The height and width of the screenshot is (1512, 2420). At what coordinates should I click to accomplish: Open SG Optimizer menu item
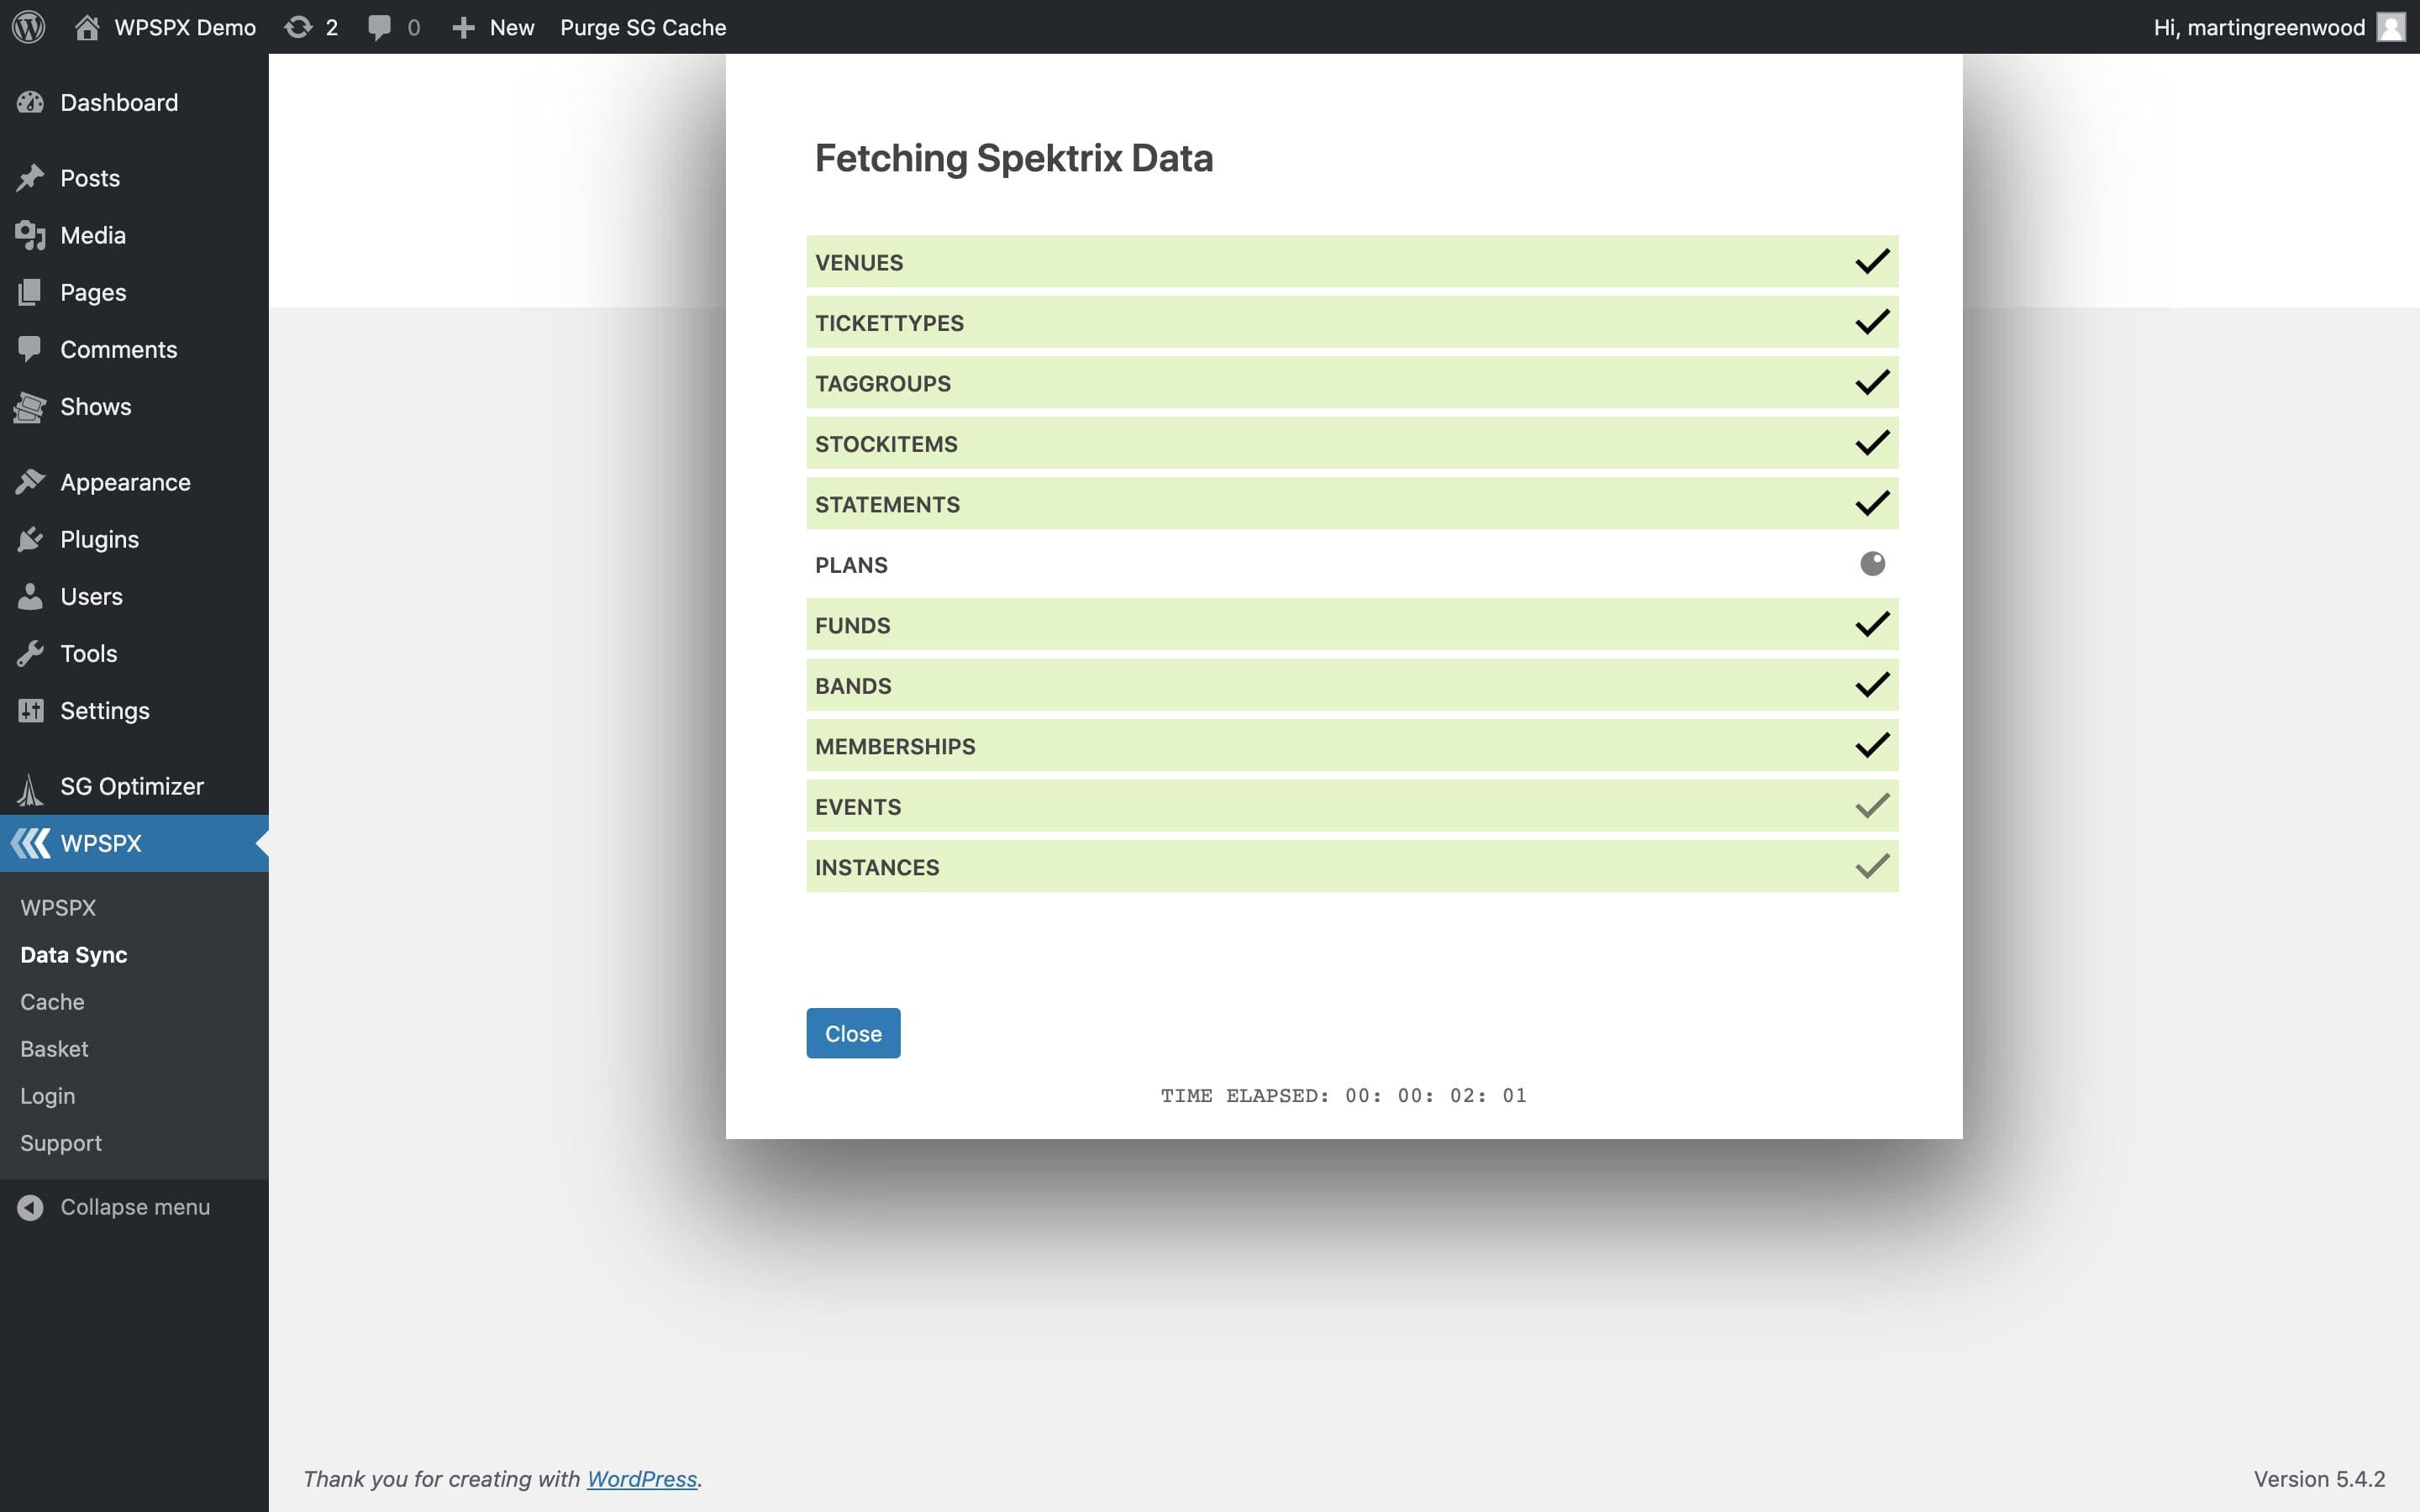tap(134, 786)
